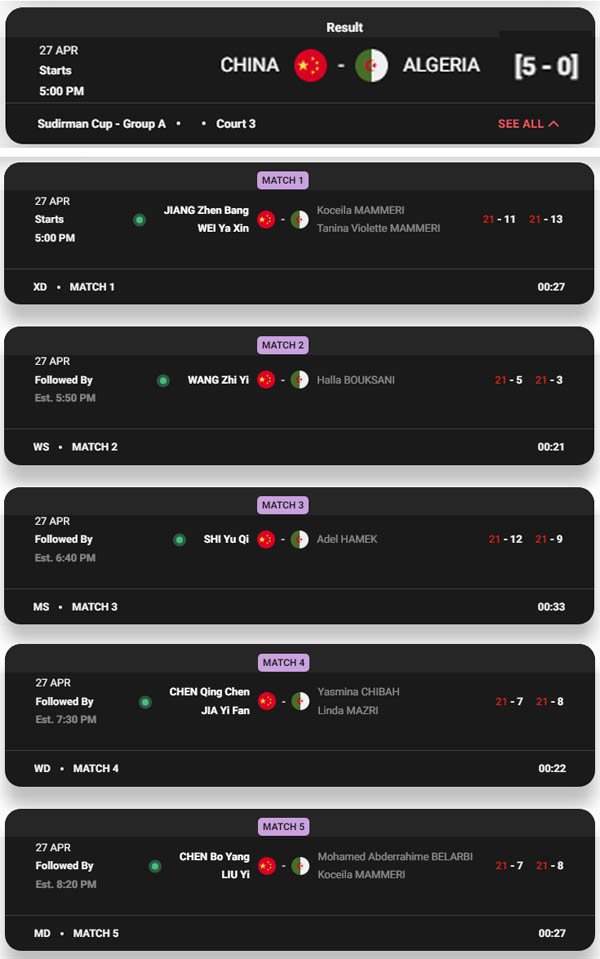The width and height of the screenshot is (600, 959).
Task: Open player JIANG Zhen Bang
Action: coord(206,210)
